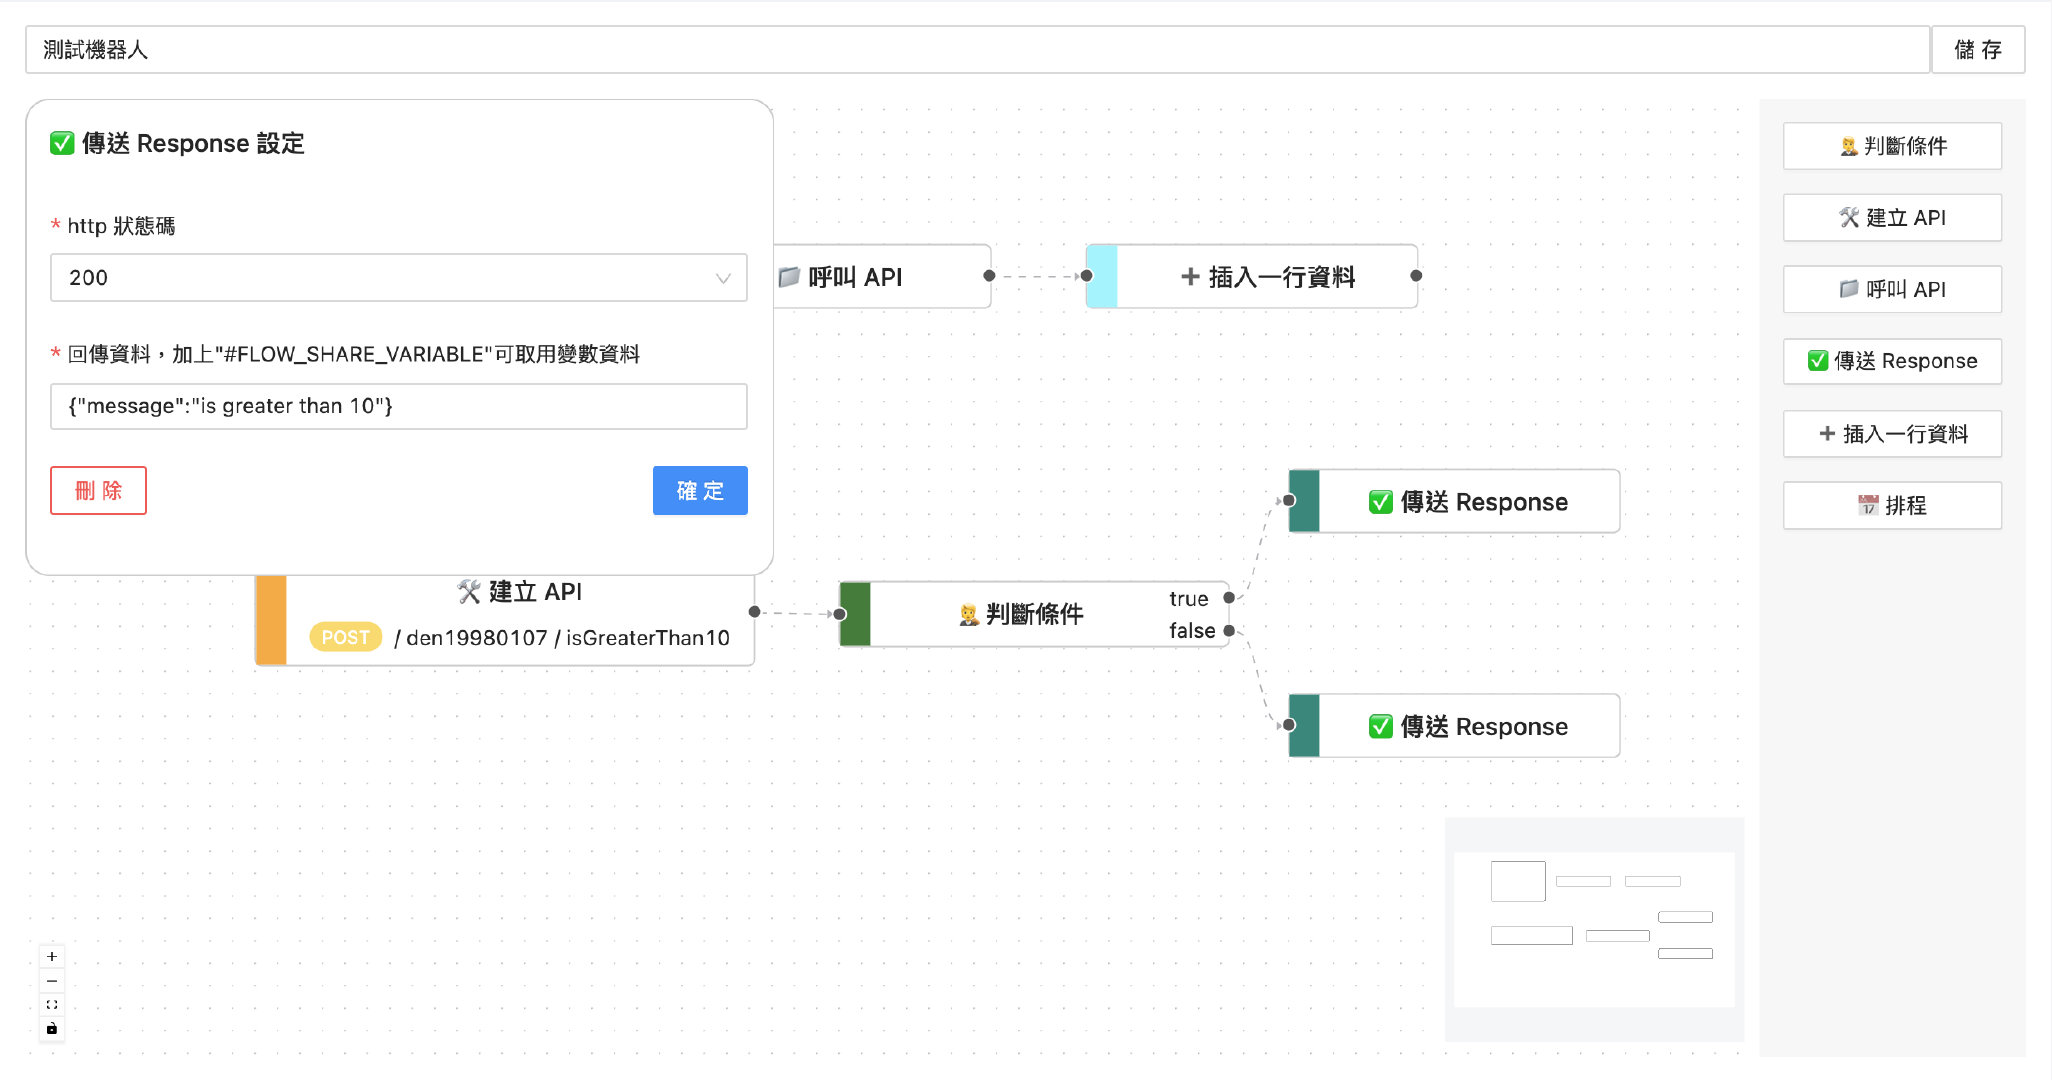Fit view using the canvas frame icon
The image size is (2052, 1080).
point(52,1005)
